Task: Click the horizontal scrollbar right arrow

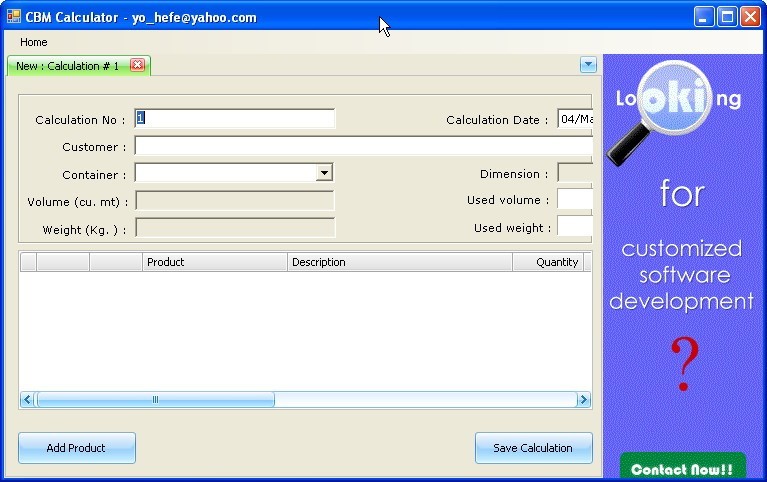Action: (584, 400)
